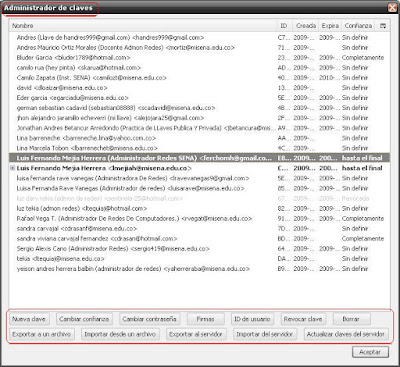Click the Borrar button

tap(351, 319)
